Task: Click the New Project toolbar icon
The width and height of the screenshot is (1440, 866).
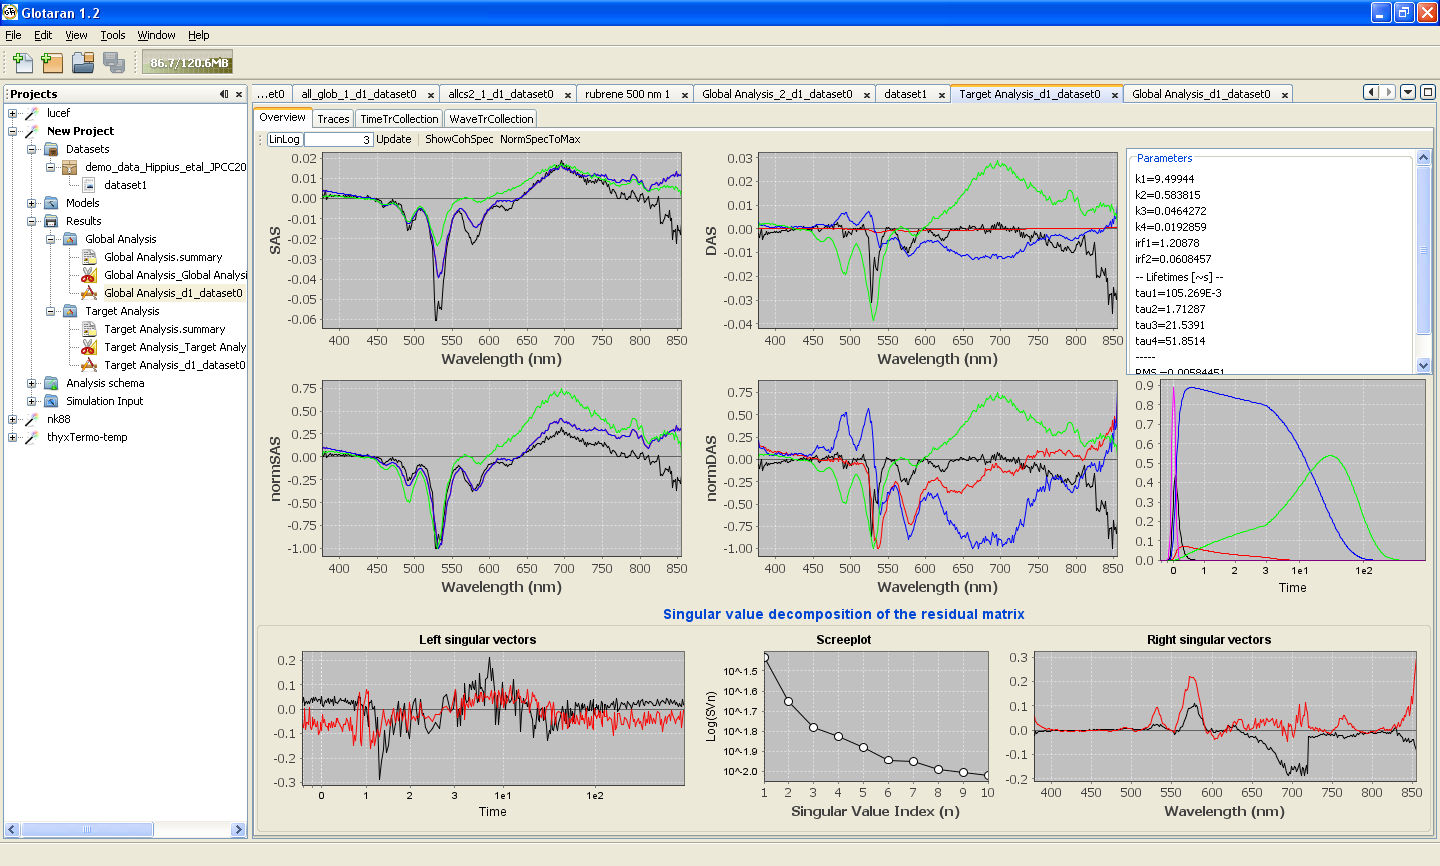Action: [x=52, y=63]
